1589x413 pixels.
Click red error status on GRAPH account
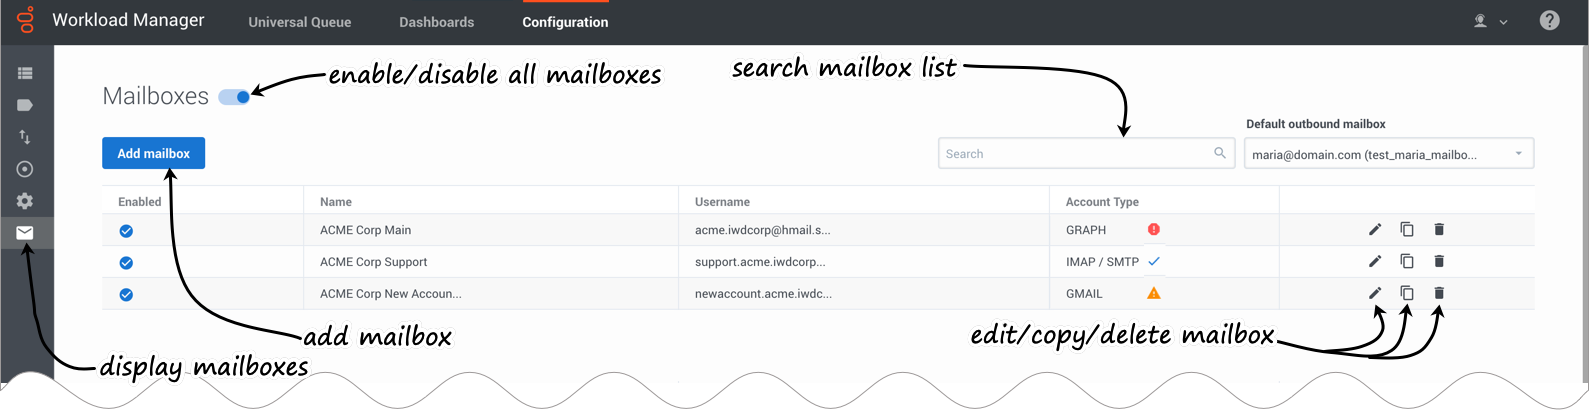point(1154,230)
